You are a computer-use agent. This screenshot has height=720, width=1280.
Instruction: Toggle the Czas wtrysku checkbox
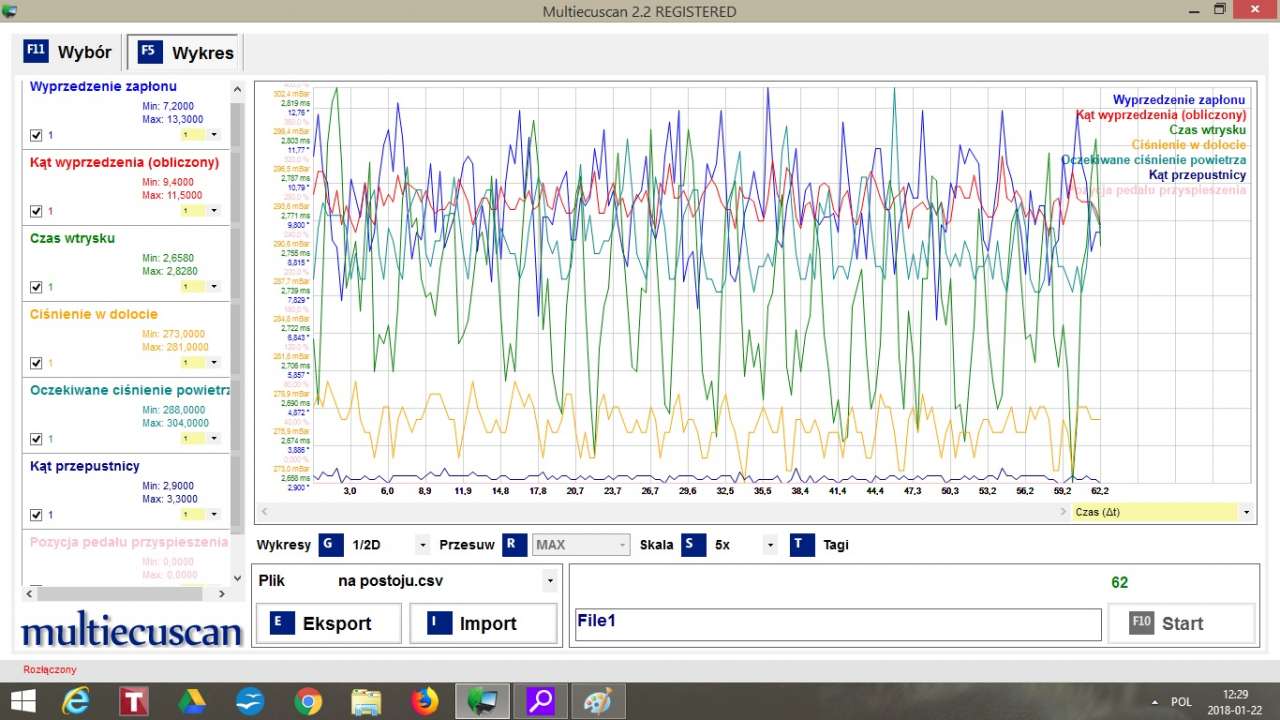[x=36, y=287]
